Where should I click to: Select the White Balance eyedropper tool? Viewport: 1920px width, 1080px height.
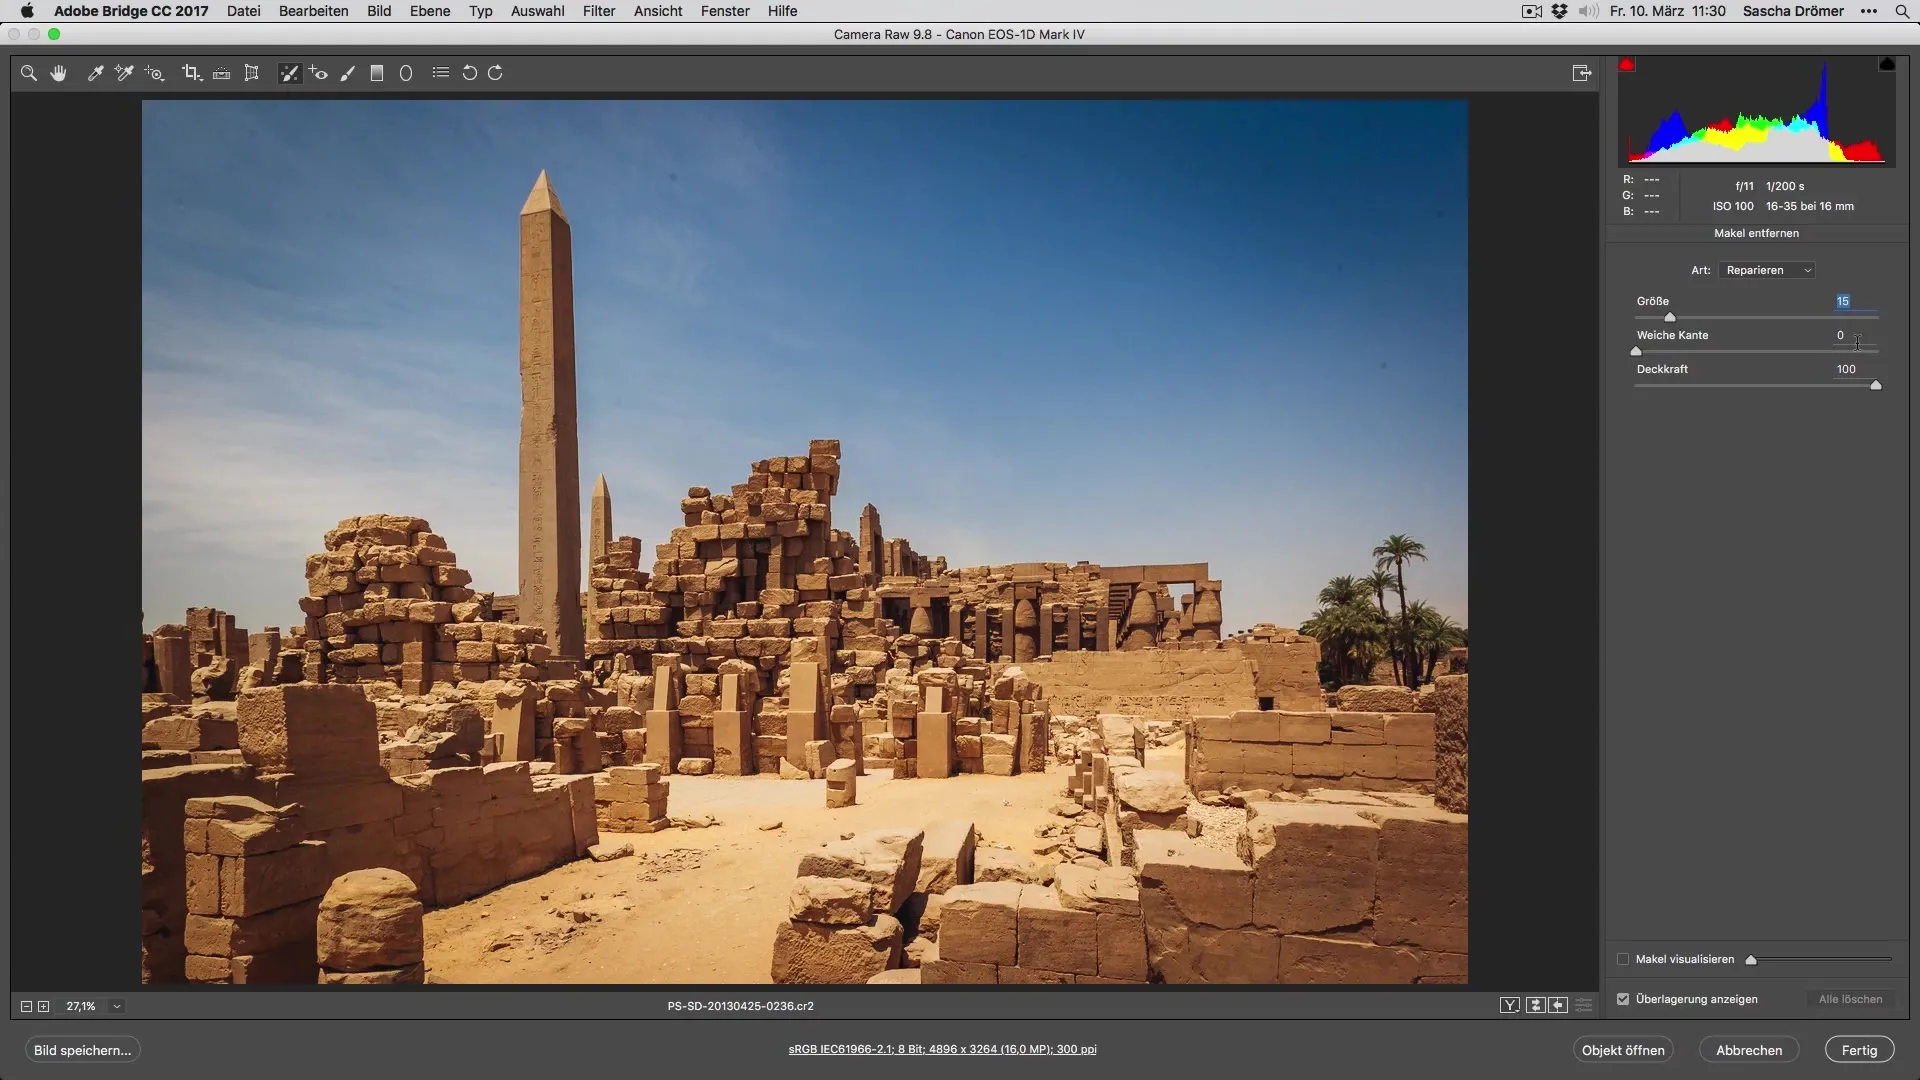pos(96,73)
